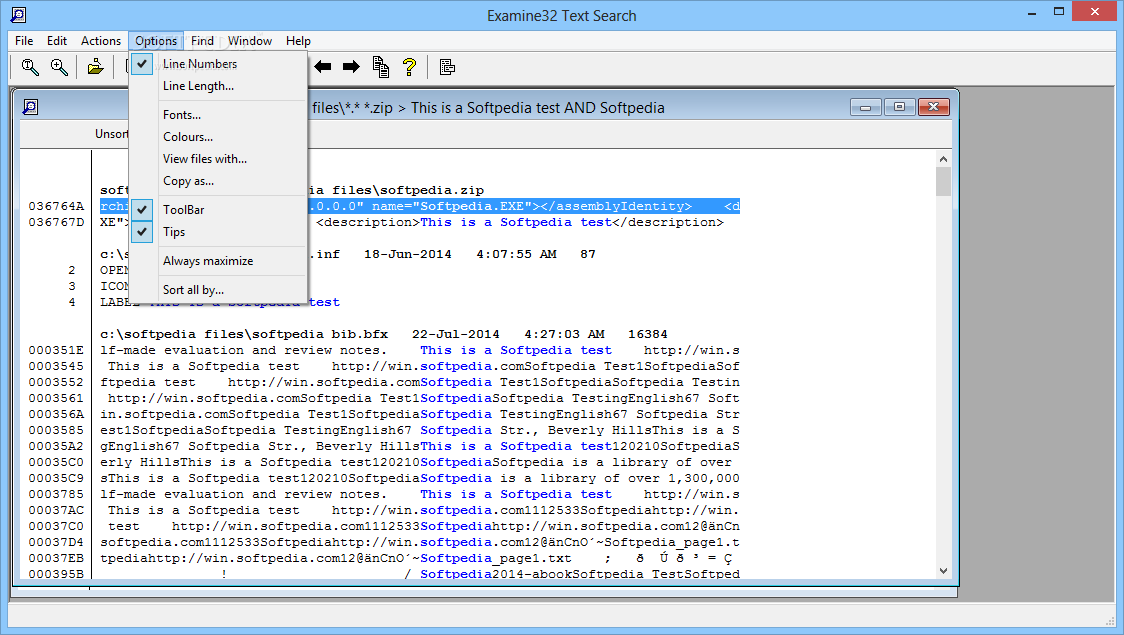Viewport: 1124px width, 635px height.
Task: Click result line 00037AC
Action: [x=419, y=510]
